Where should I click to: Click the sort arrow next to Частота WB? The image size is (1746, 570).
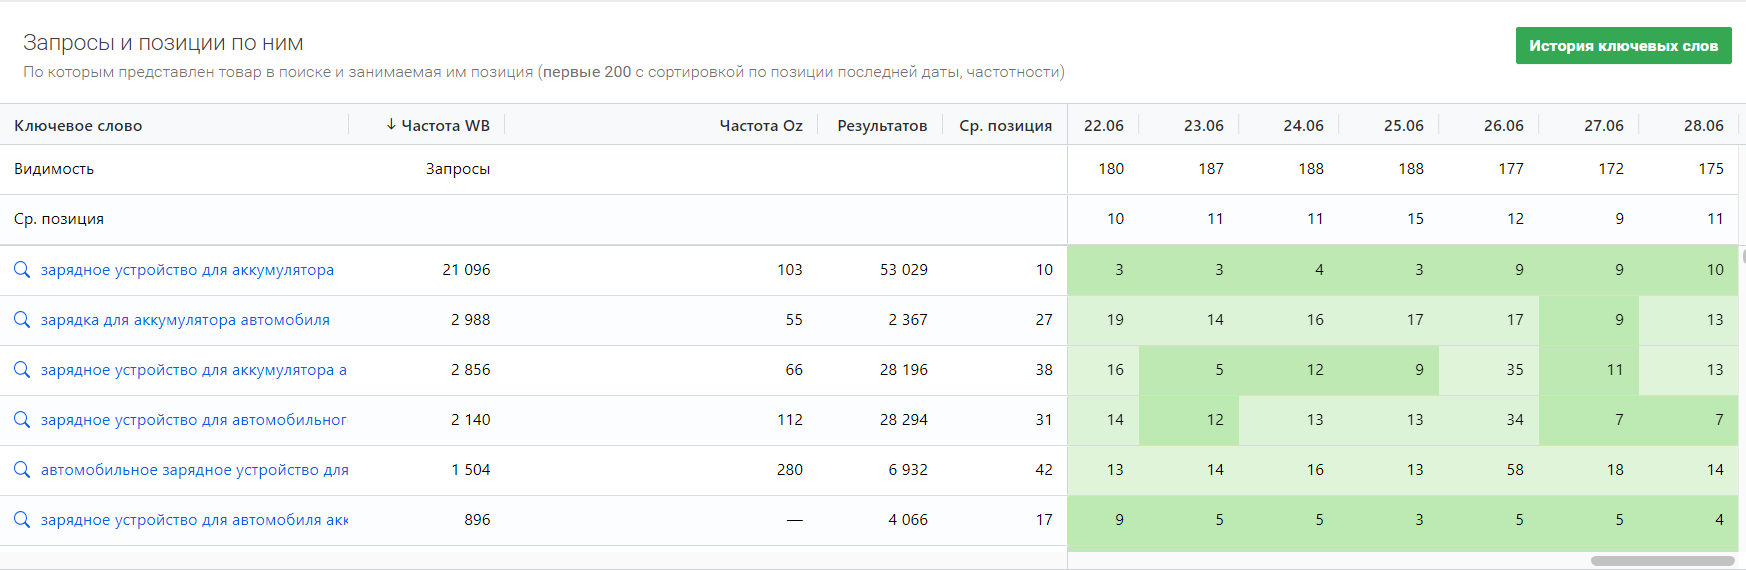[391, 125]
